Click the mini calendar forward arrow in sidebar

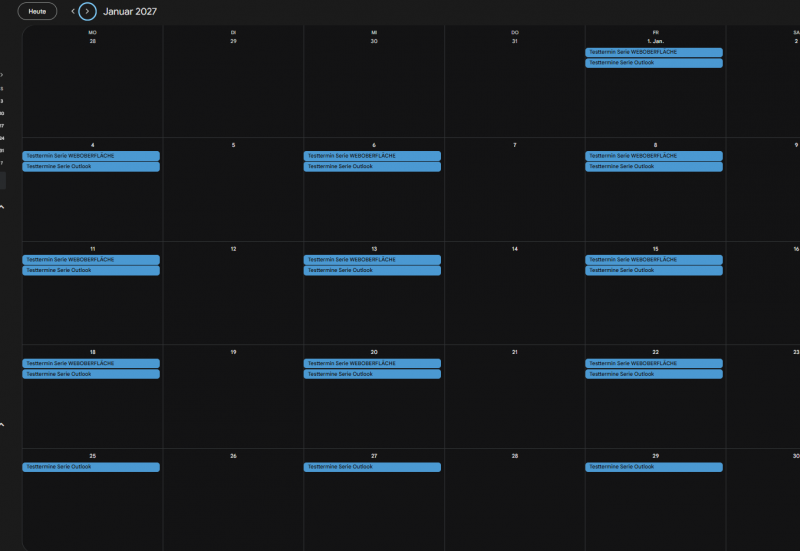point(2,75)
